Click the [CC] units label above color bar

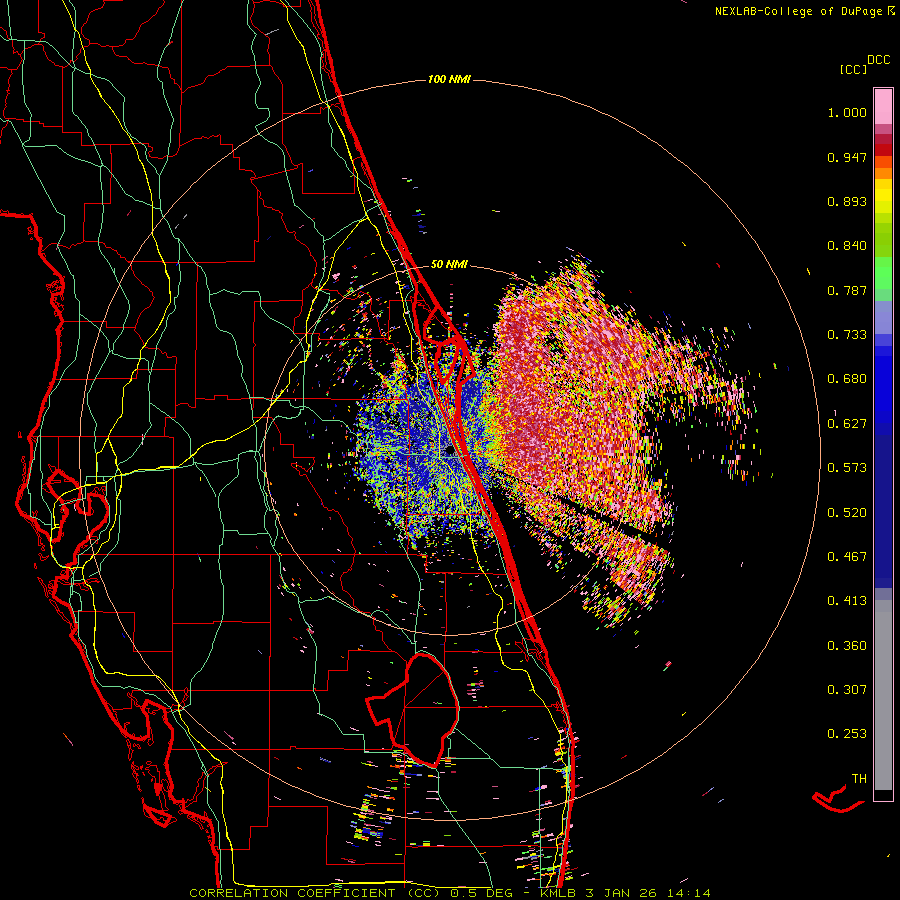[x=853, y=69]
